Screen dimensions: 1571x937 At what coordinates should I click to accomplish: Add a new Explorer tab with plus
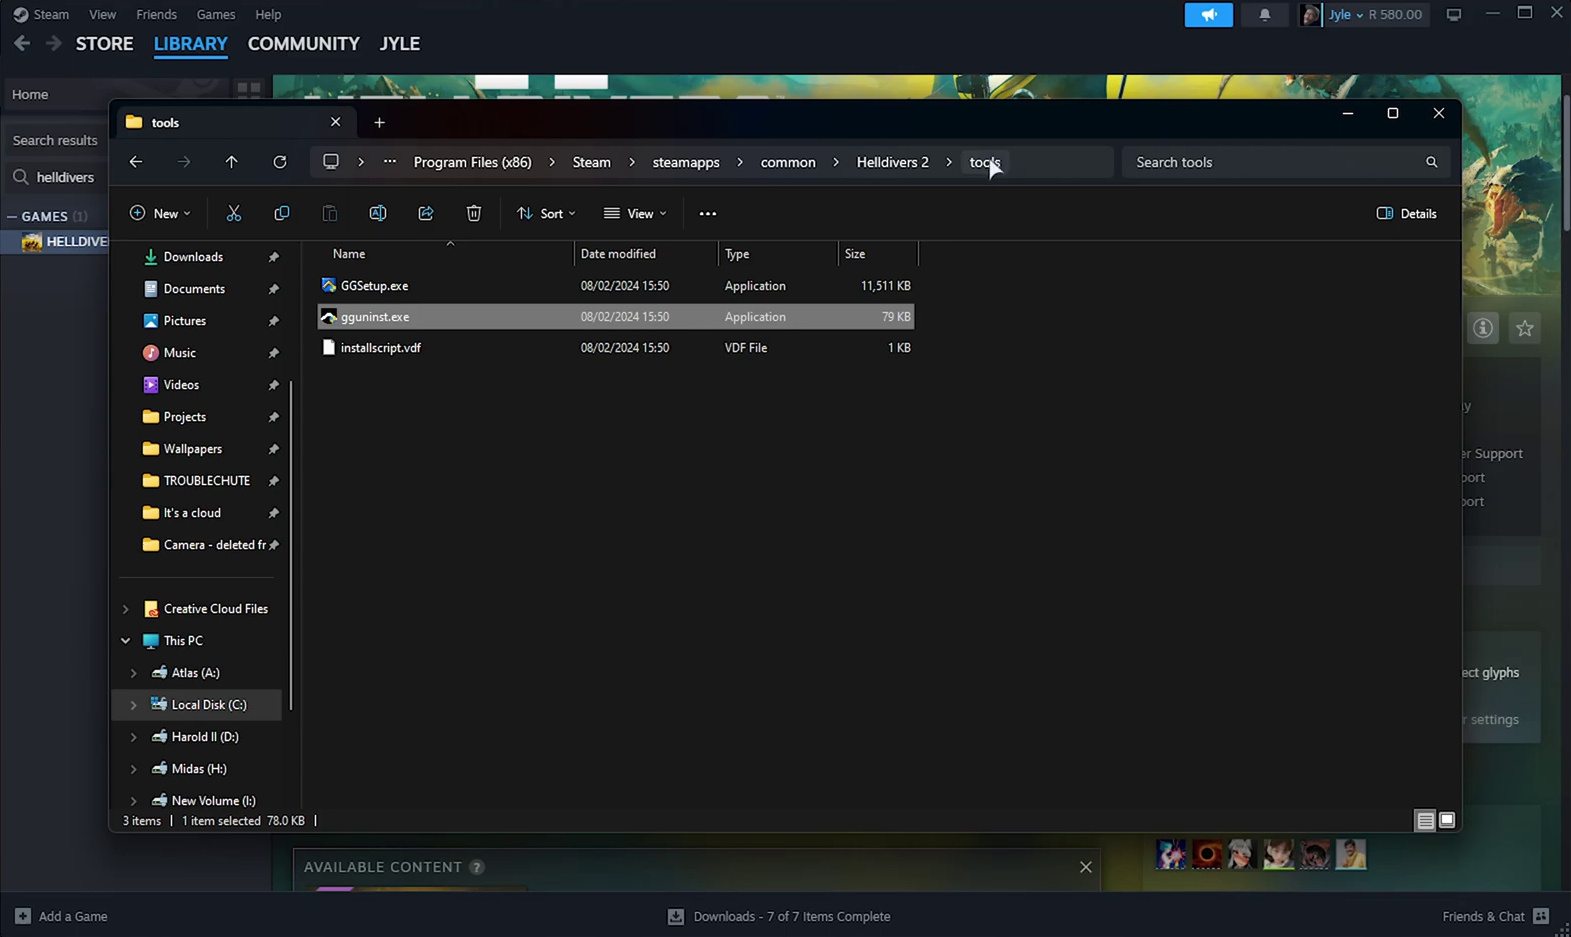(379, 122)
